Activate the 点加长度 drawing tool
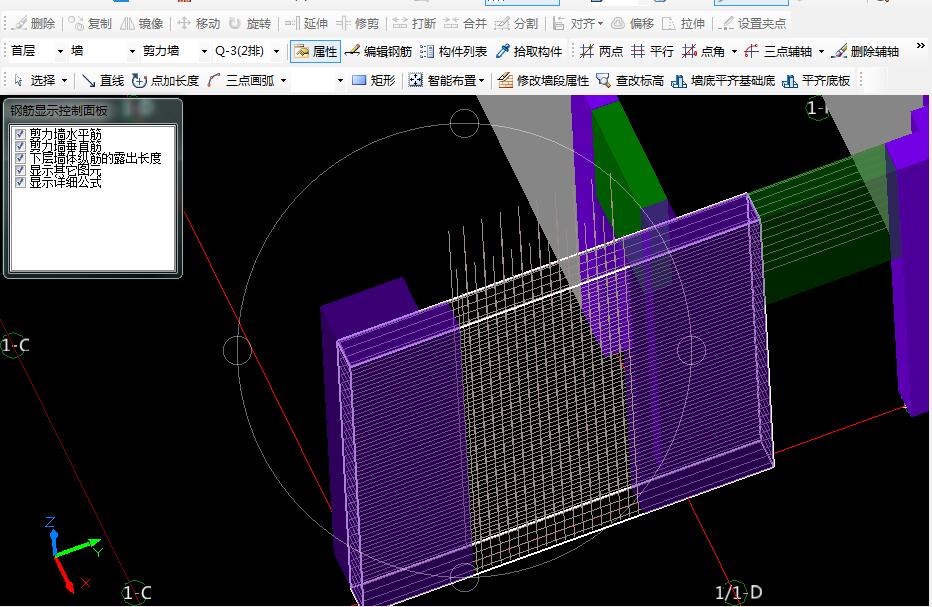This screenshot has height=607, width=932. [x=165, y=80]
